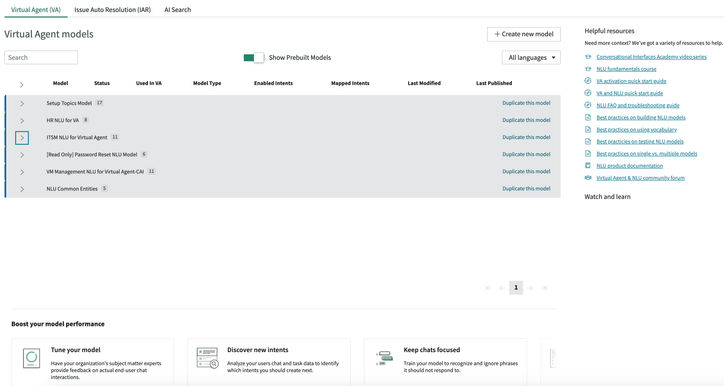Go to the next page arrow
The width and height of the screenshot is (724, 386).
(530, 288)
